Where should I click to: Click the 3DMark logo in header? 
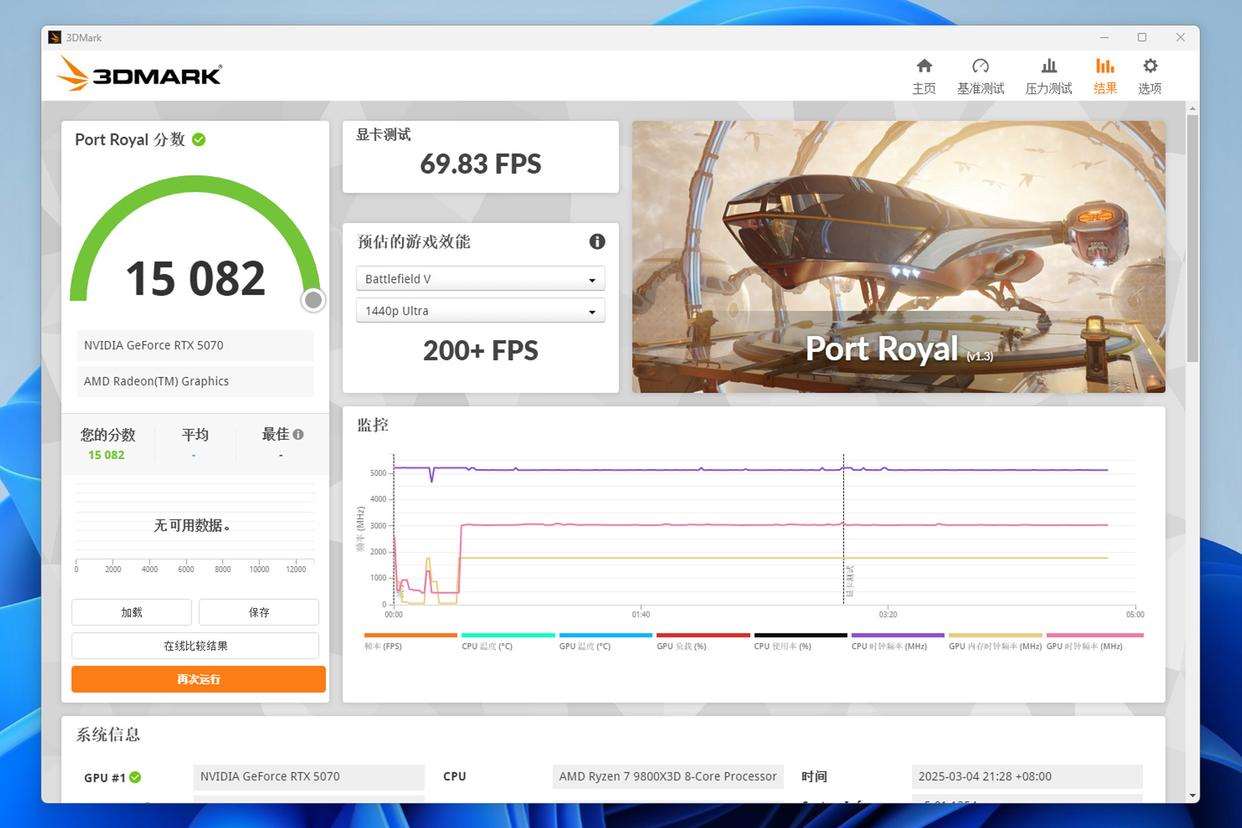click(139, 75)
